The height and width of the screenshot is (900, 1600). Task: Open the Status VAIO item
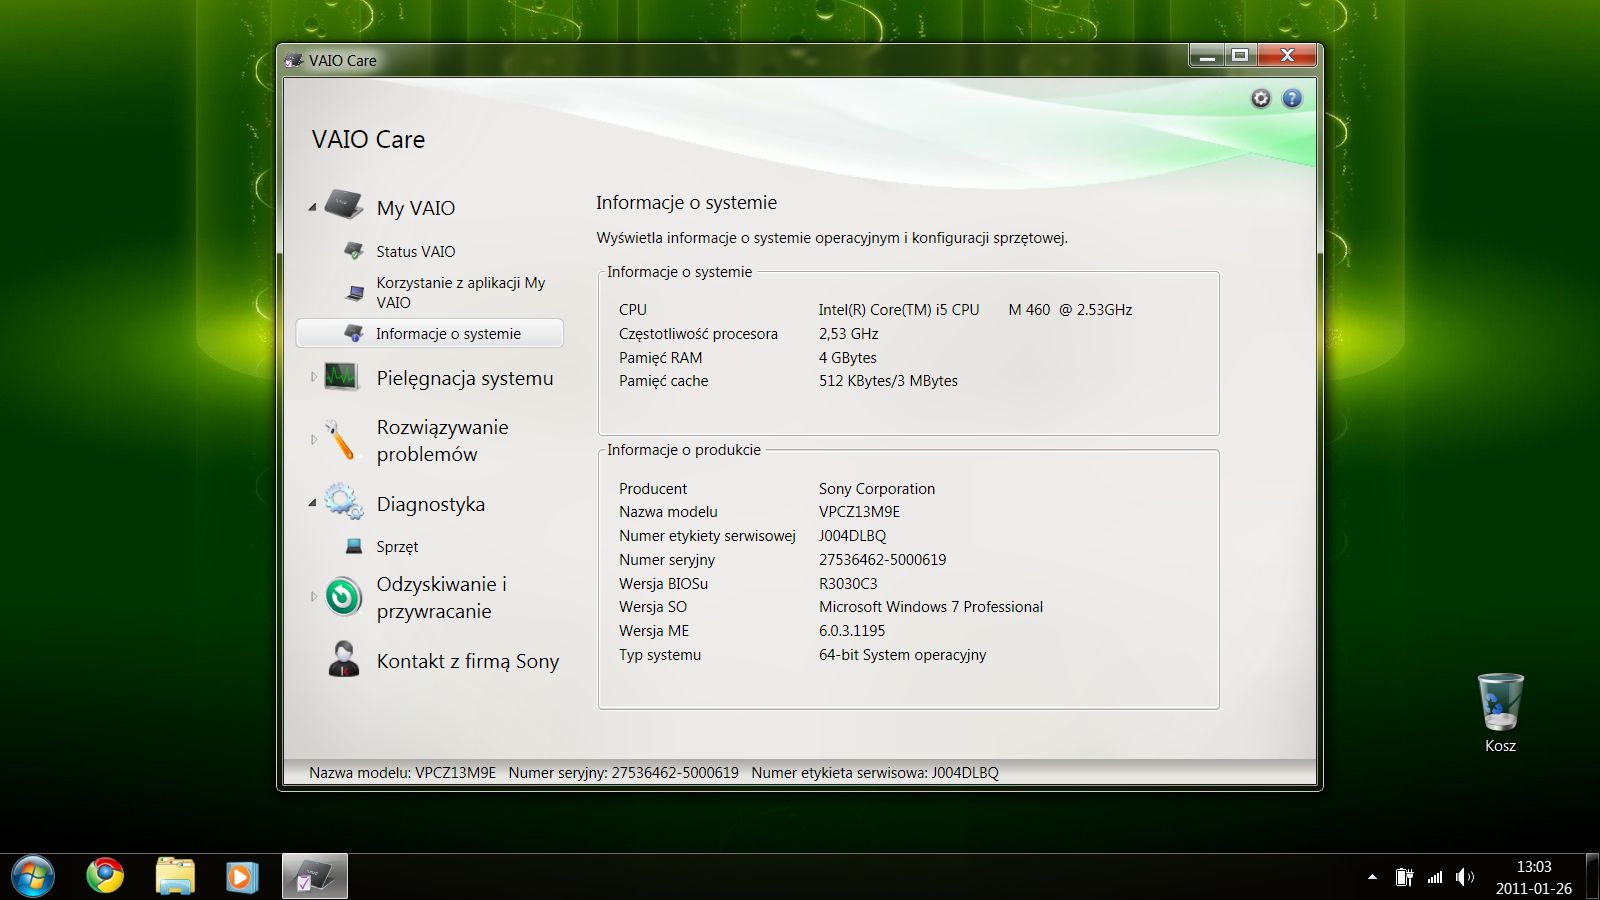[x=416, y=251]
